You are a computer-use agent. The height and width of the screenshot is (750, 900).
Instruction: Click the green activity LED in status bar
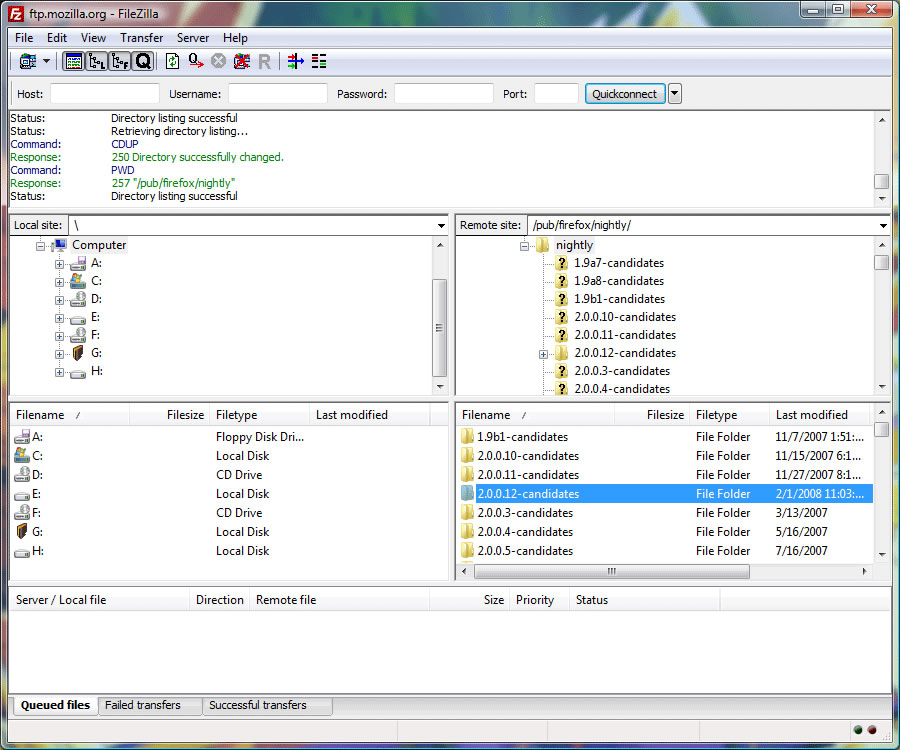[x=858, y=730]
